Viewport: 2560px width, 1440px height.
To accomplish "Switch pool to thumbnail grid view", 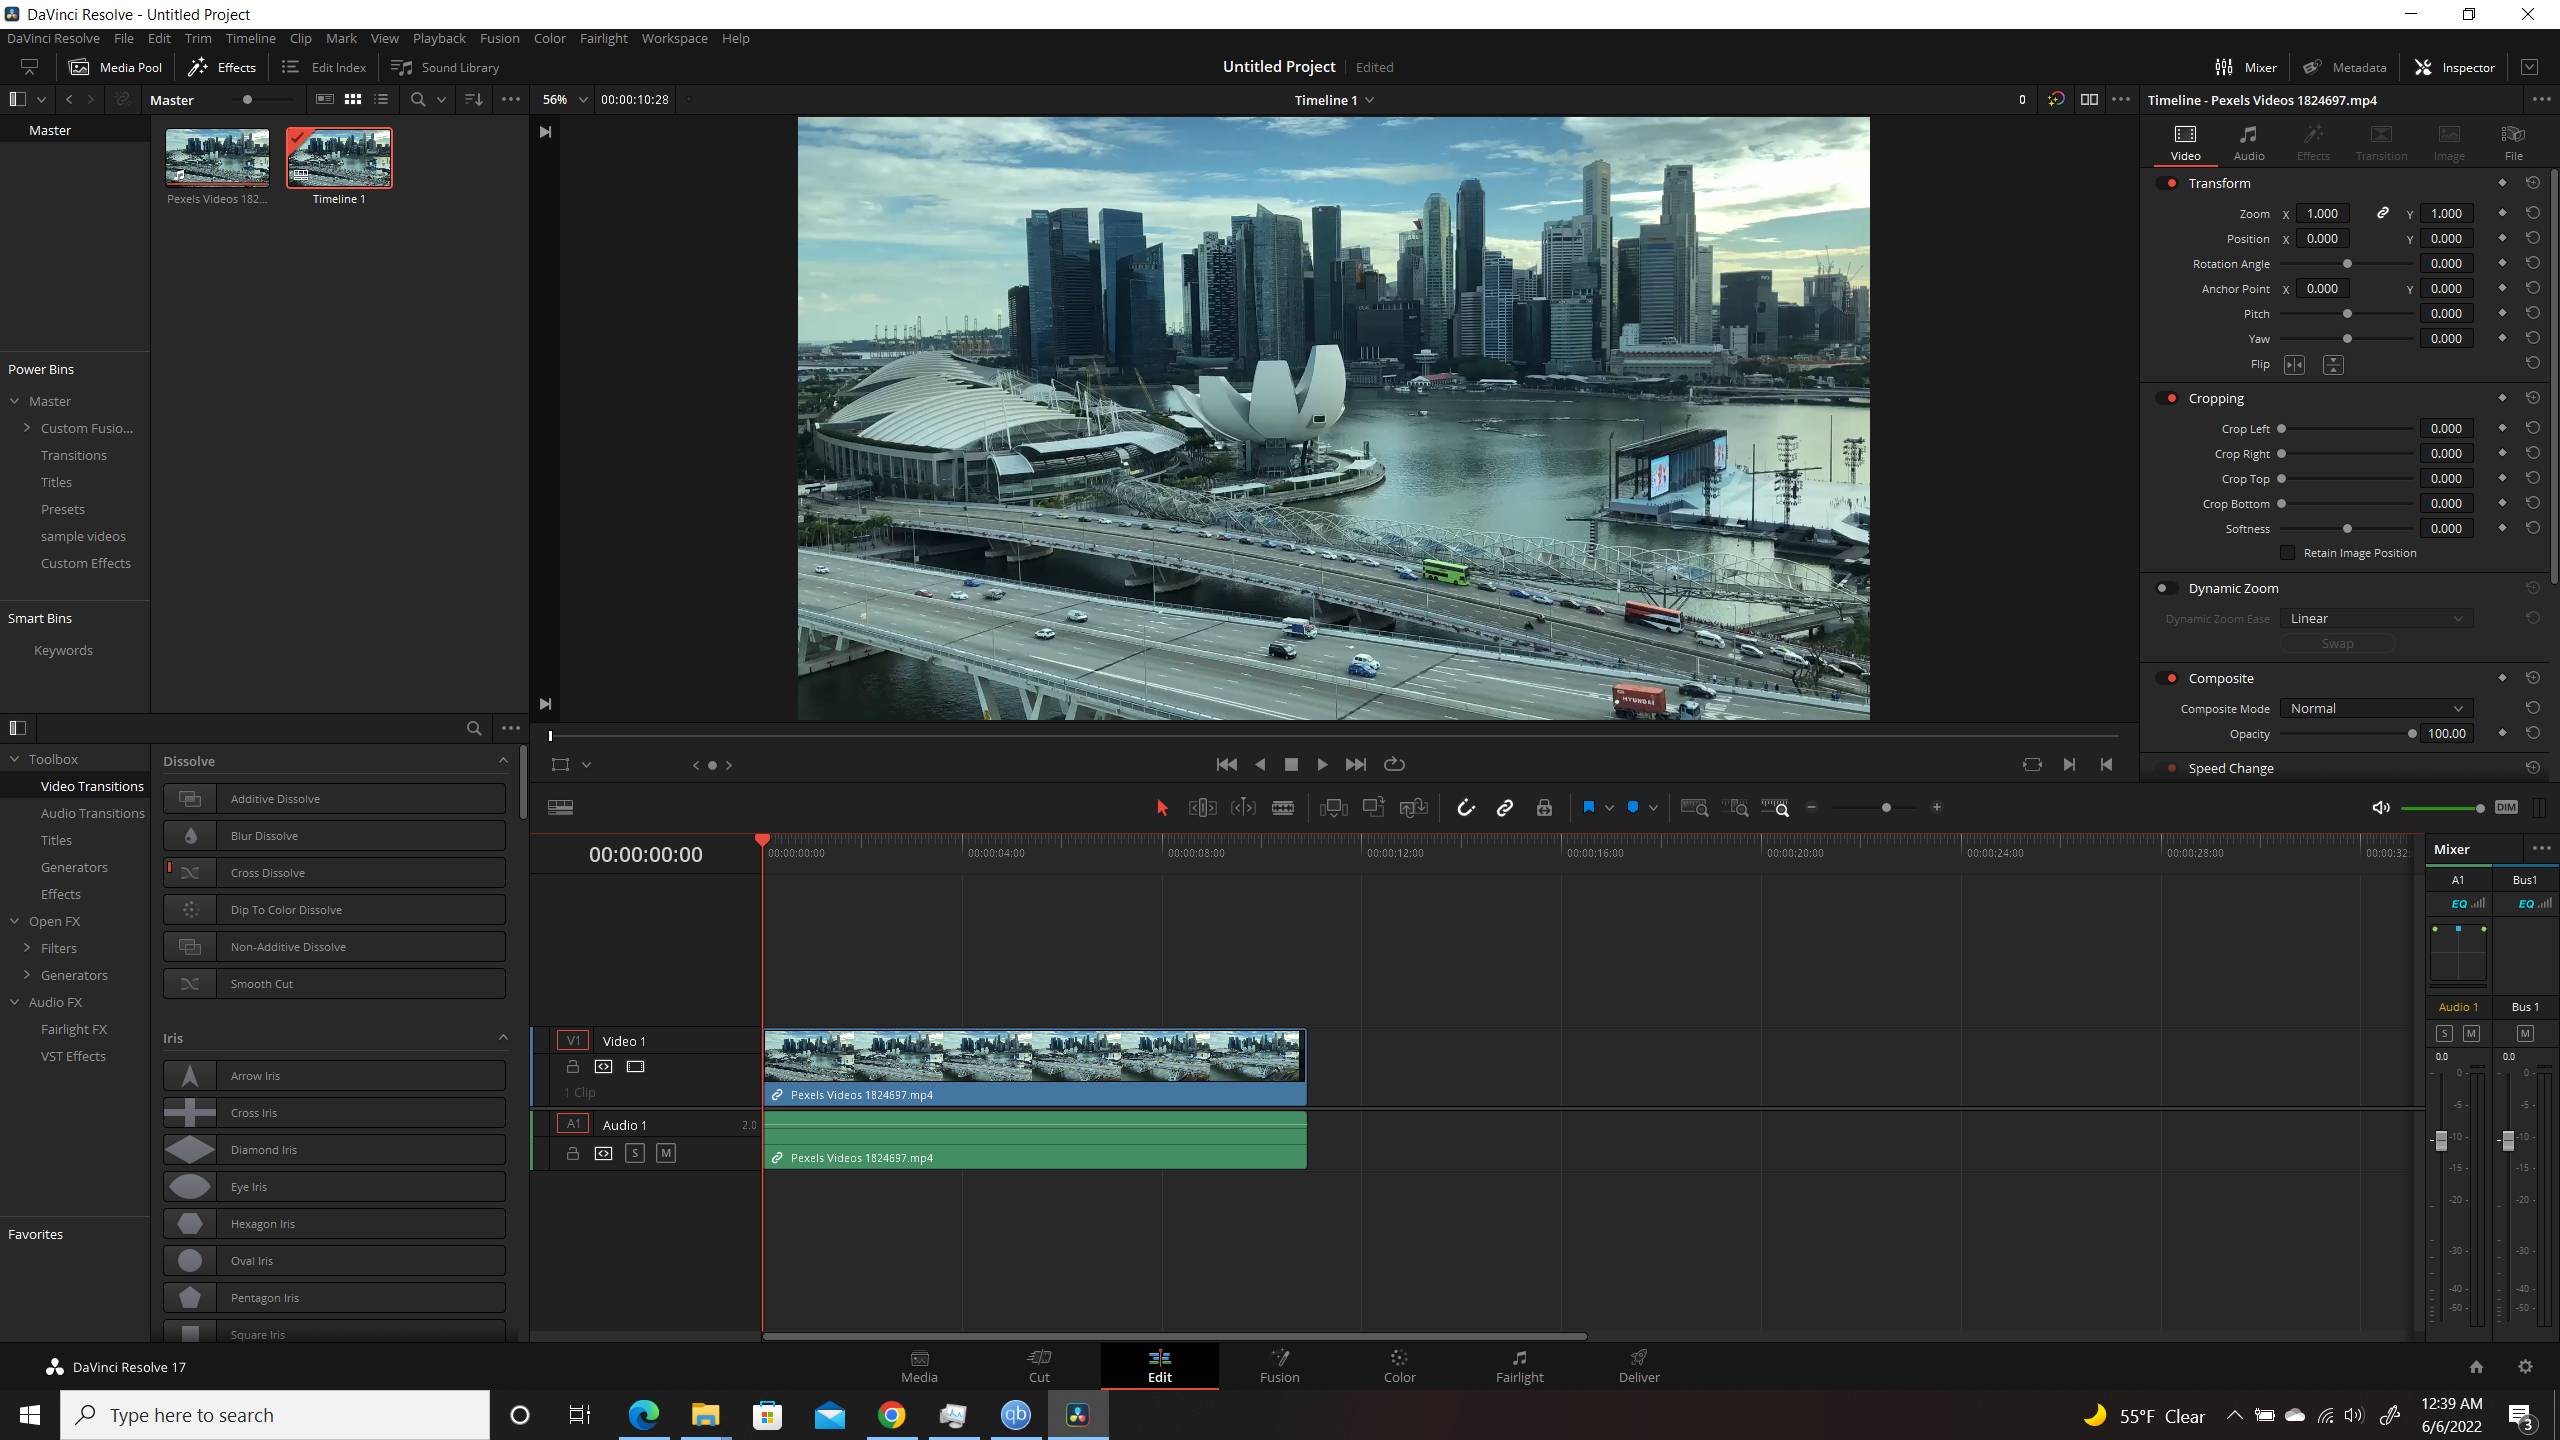I will tap(353, 100).
